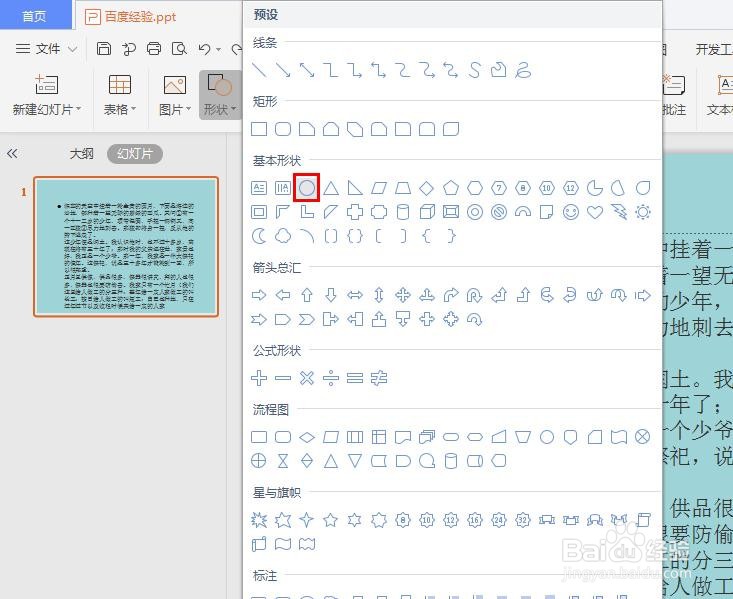The width and height of the screenshot is (733, 599).
Task: Collapse the slide panel with double chevron
Action: [x=12, y=153]
